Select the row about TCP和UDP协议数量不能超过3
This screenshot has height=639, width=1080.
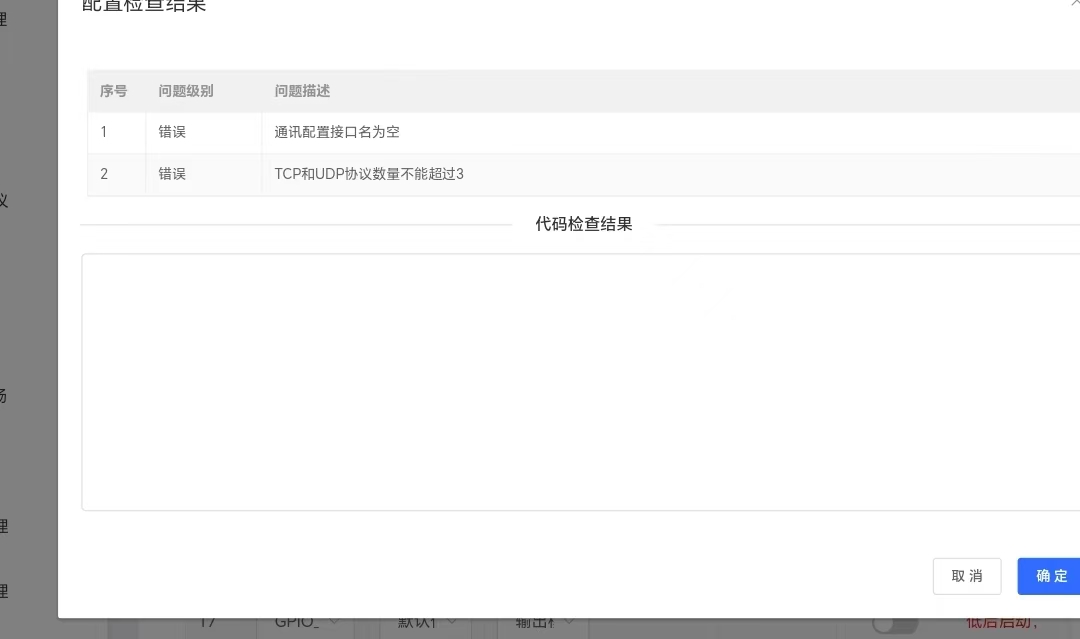pyautogui.click(x=370, y=173)
